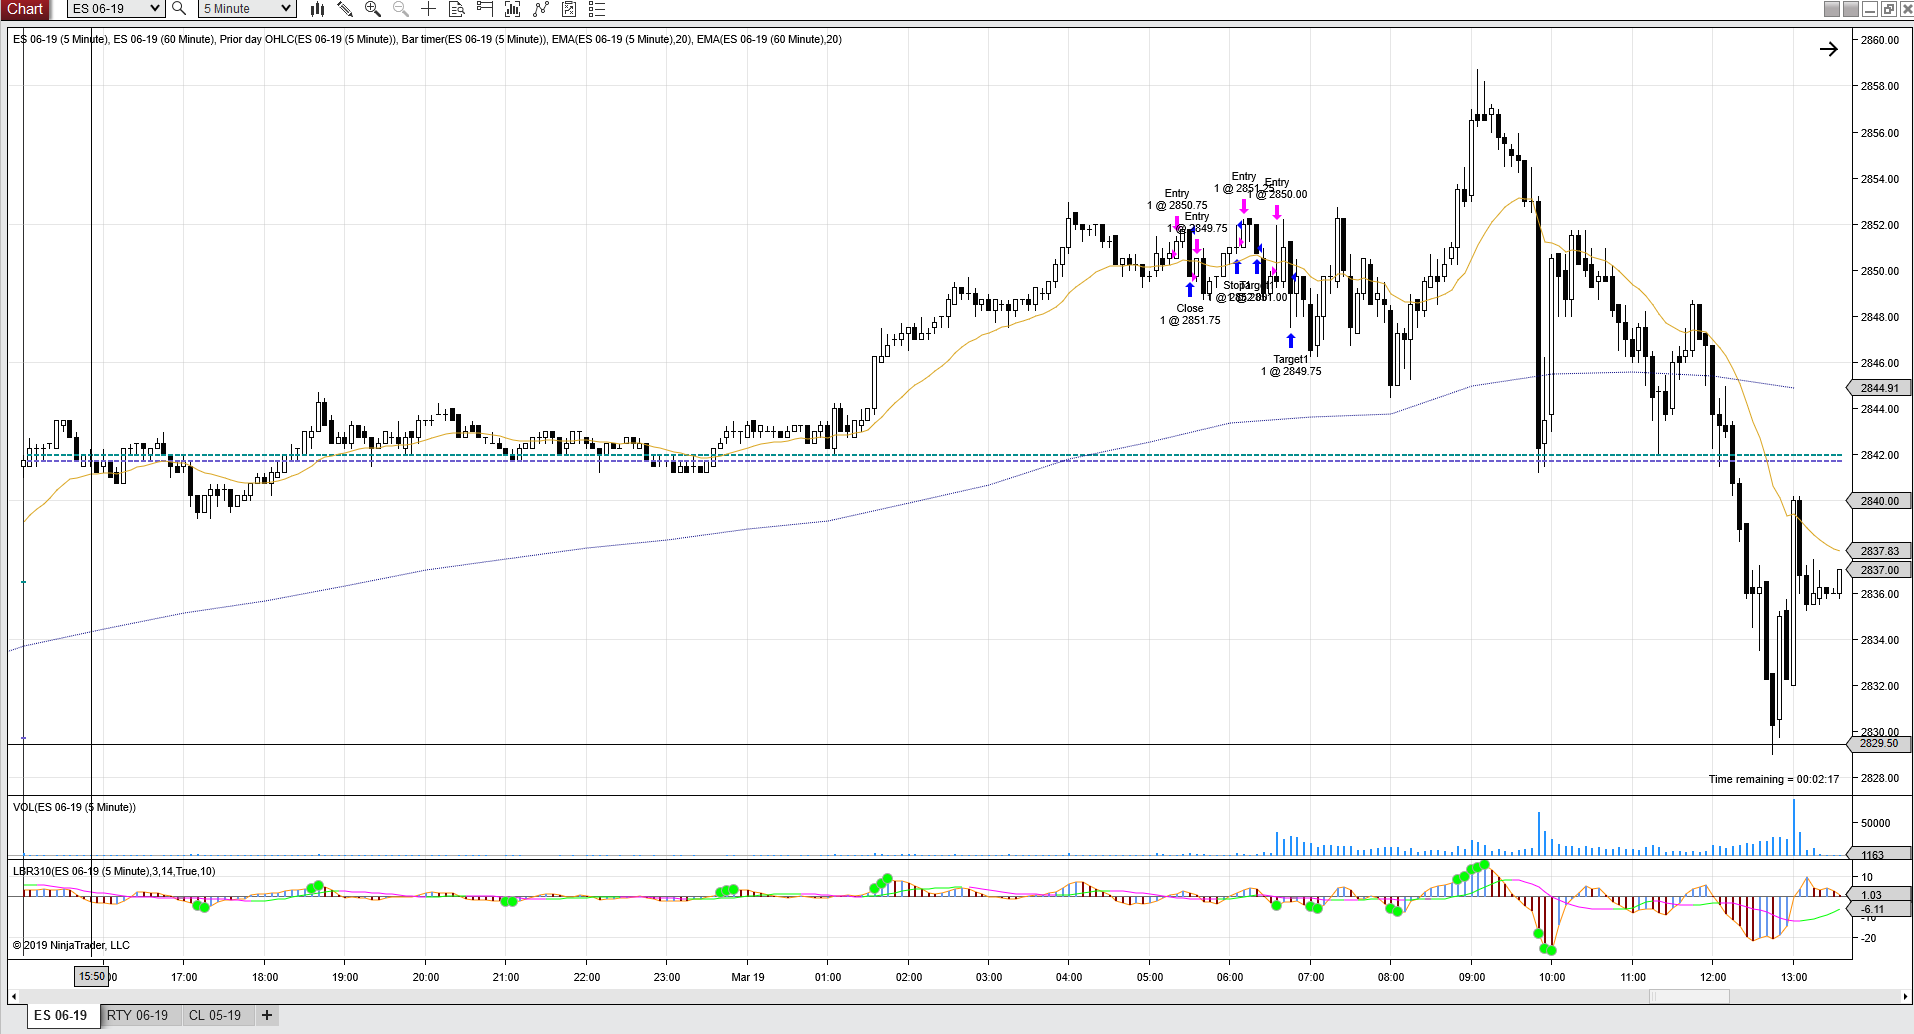Restore down the chart window
Viewport: 1914px width, 1034px height.
[1888, 9]
